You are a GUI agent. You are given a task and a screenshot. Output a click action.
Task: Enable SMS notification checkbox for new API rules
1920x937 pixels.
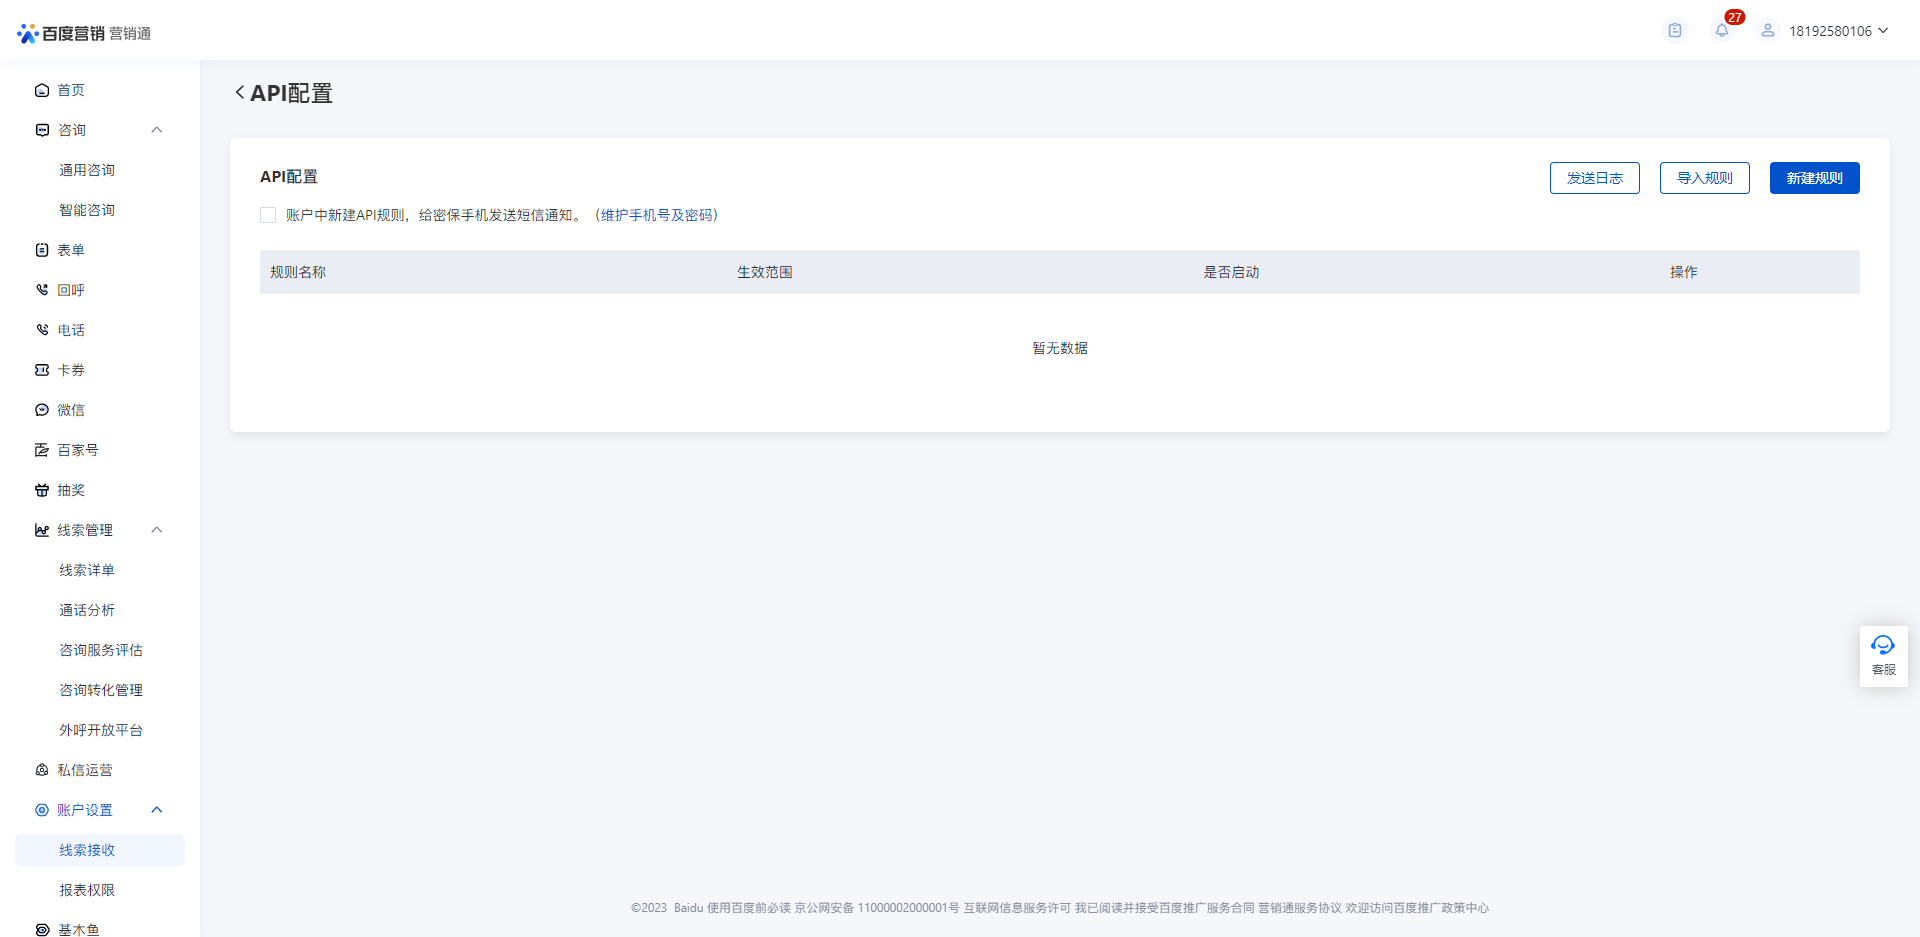point(268,215)
